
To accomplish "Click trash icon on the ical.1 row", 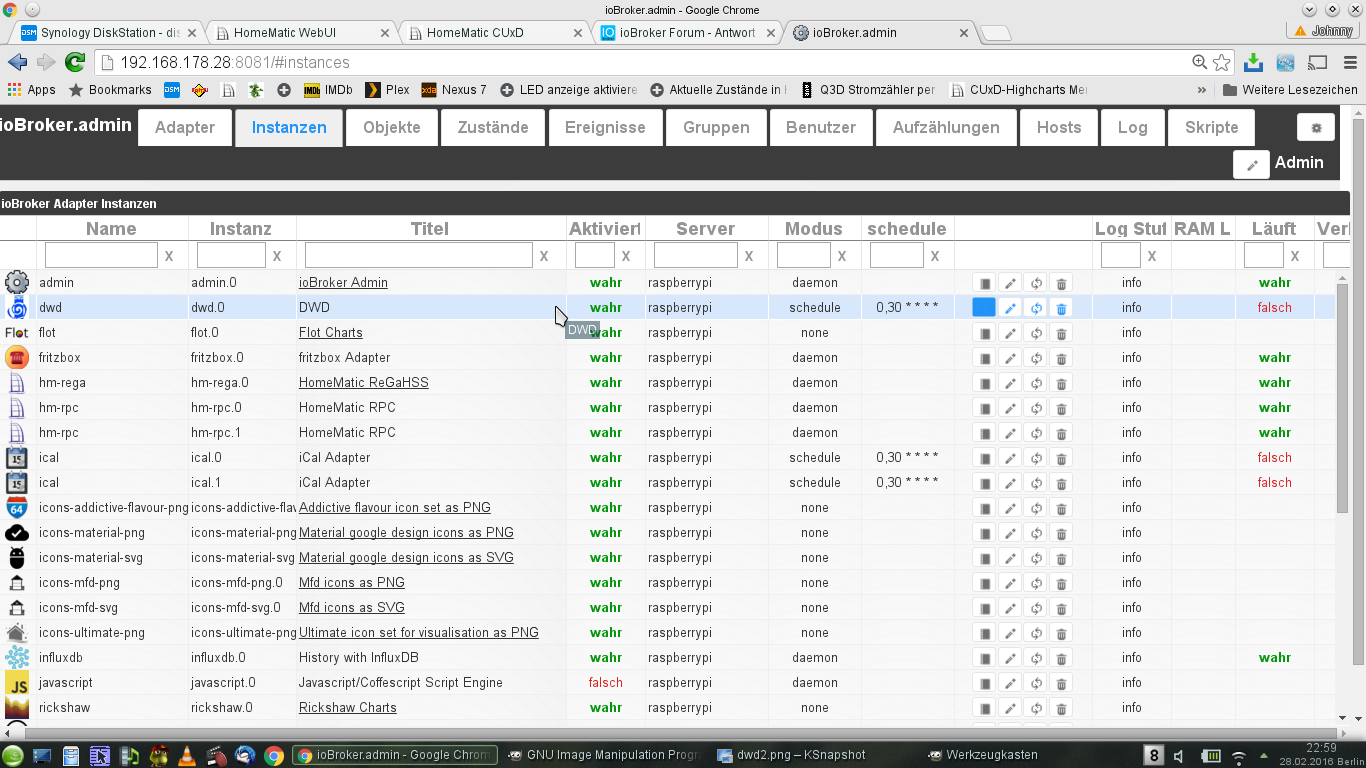I will (1062, 483).
